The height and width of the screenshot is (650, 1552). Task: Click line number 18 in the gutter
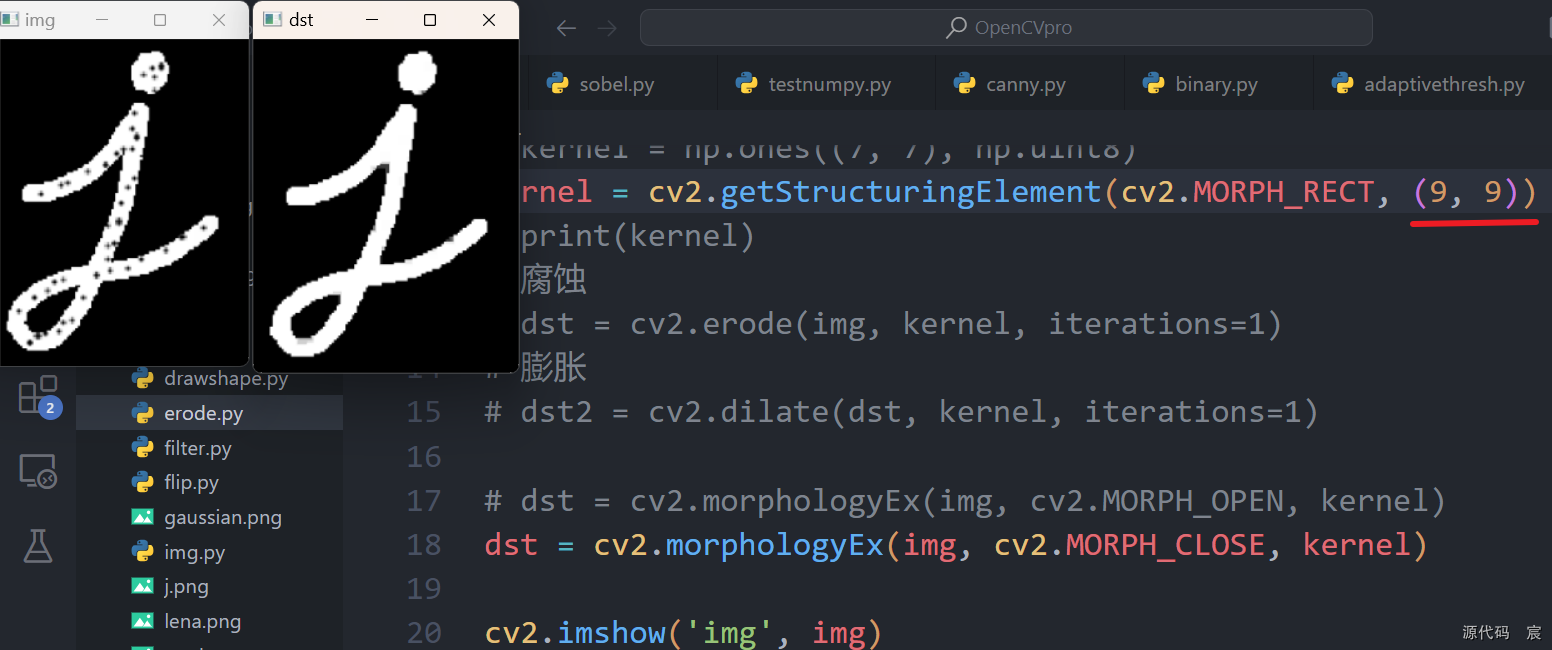click(x=424, y=544)
